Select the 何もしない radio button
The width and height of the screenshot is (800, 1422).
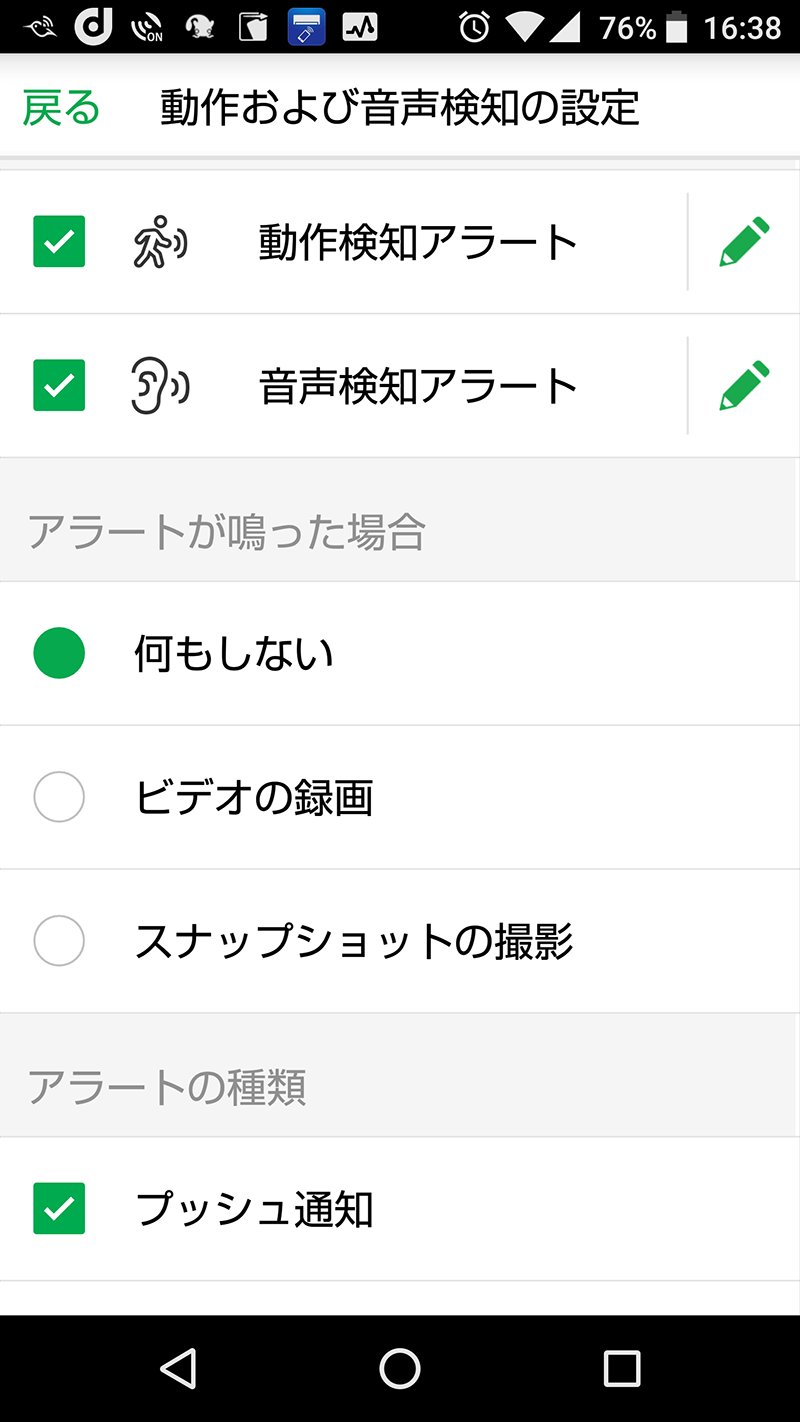pyautogui.click(x=59, y=654)
